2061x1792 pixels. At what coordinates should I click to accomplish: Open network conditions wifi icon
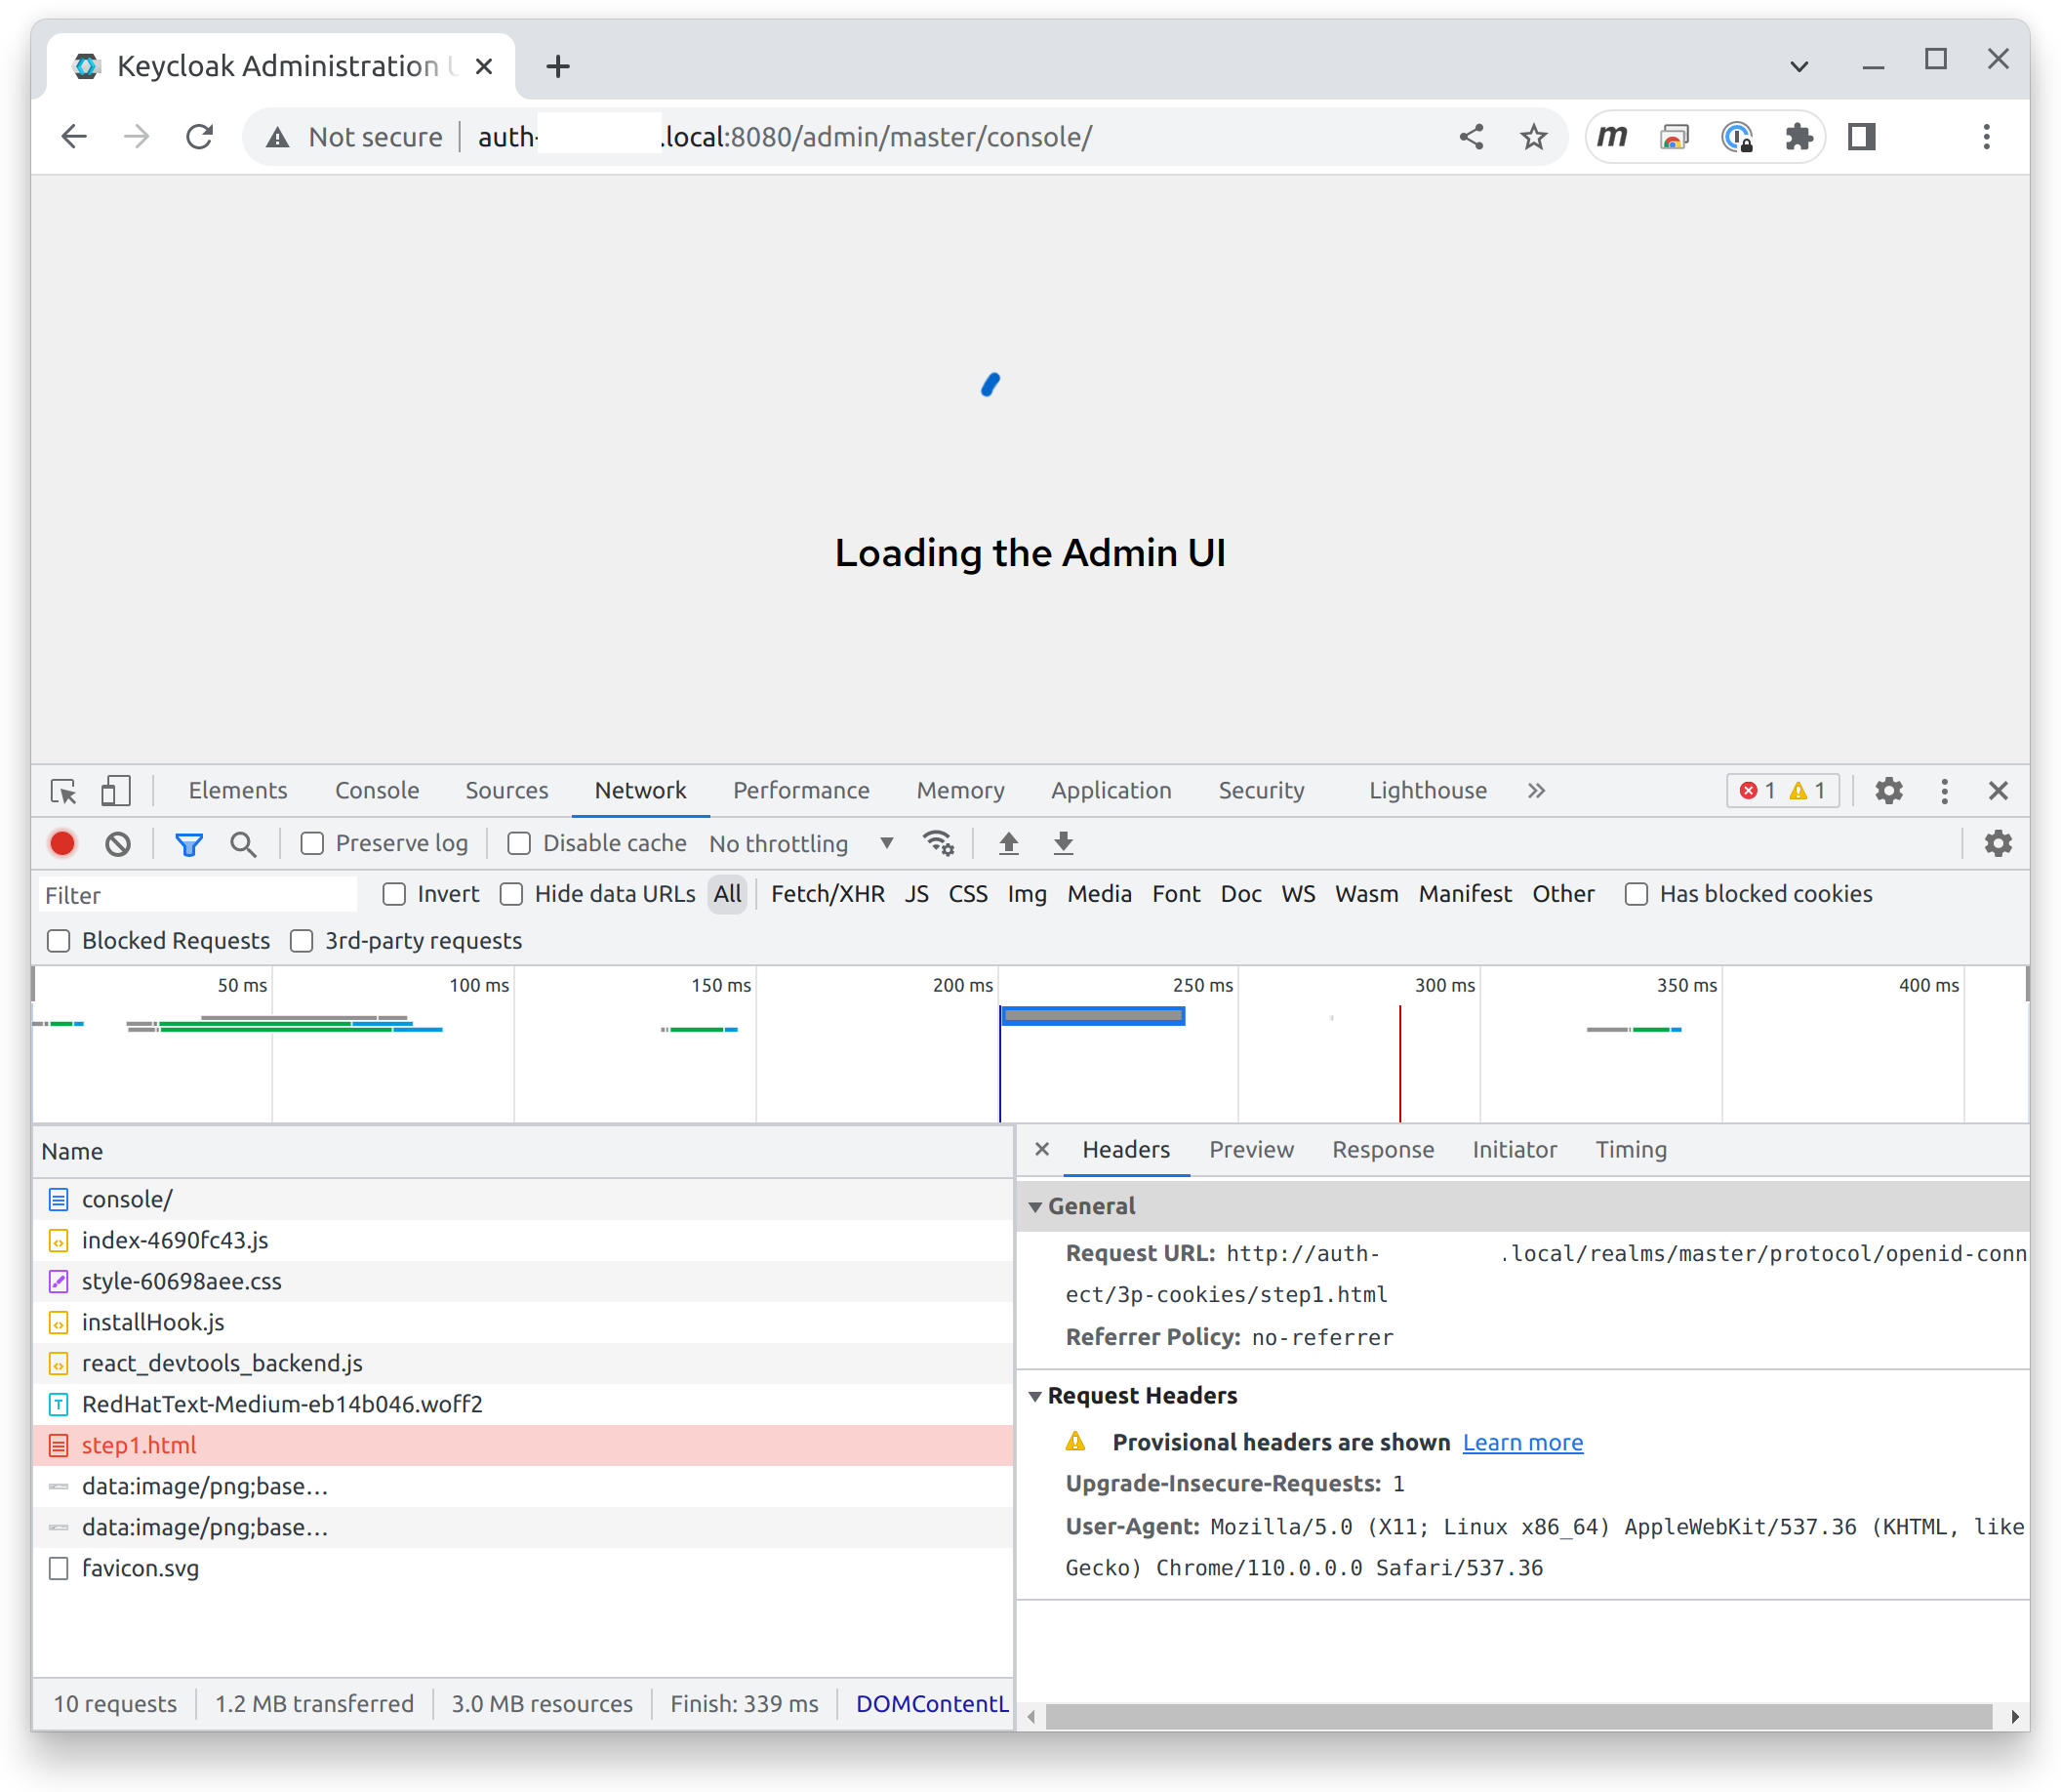(x=938, y=844)
